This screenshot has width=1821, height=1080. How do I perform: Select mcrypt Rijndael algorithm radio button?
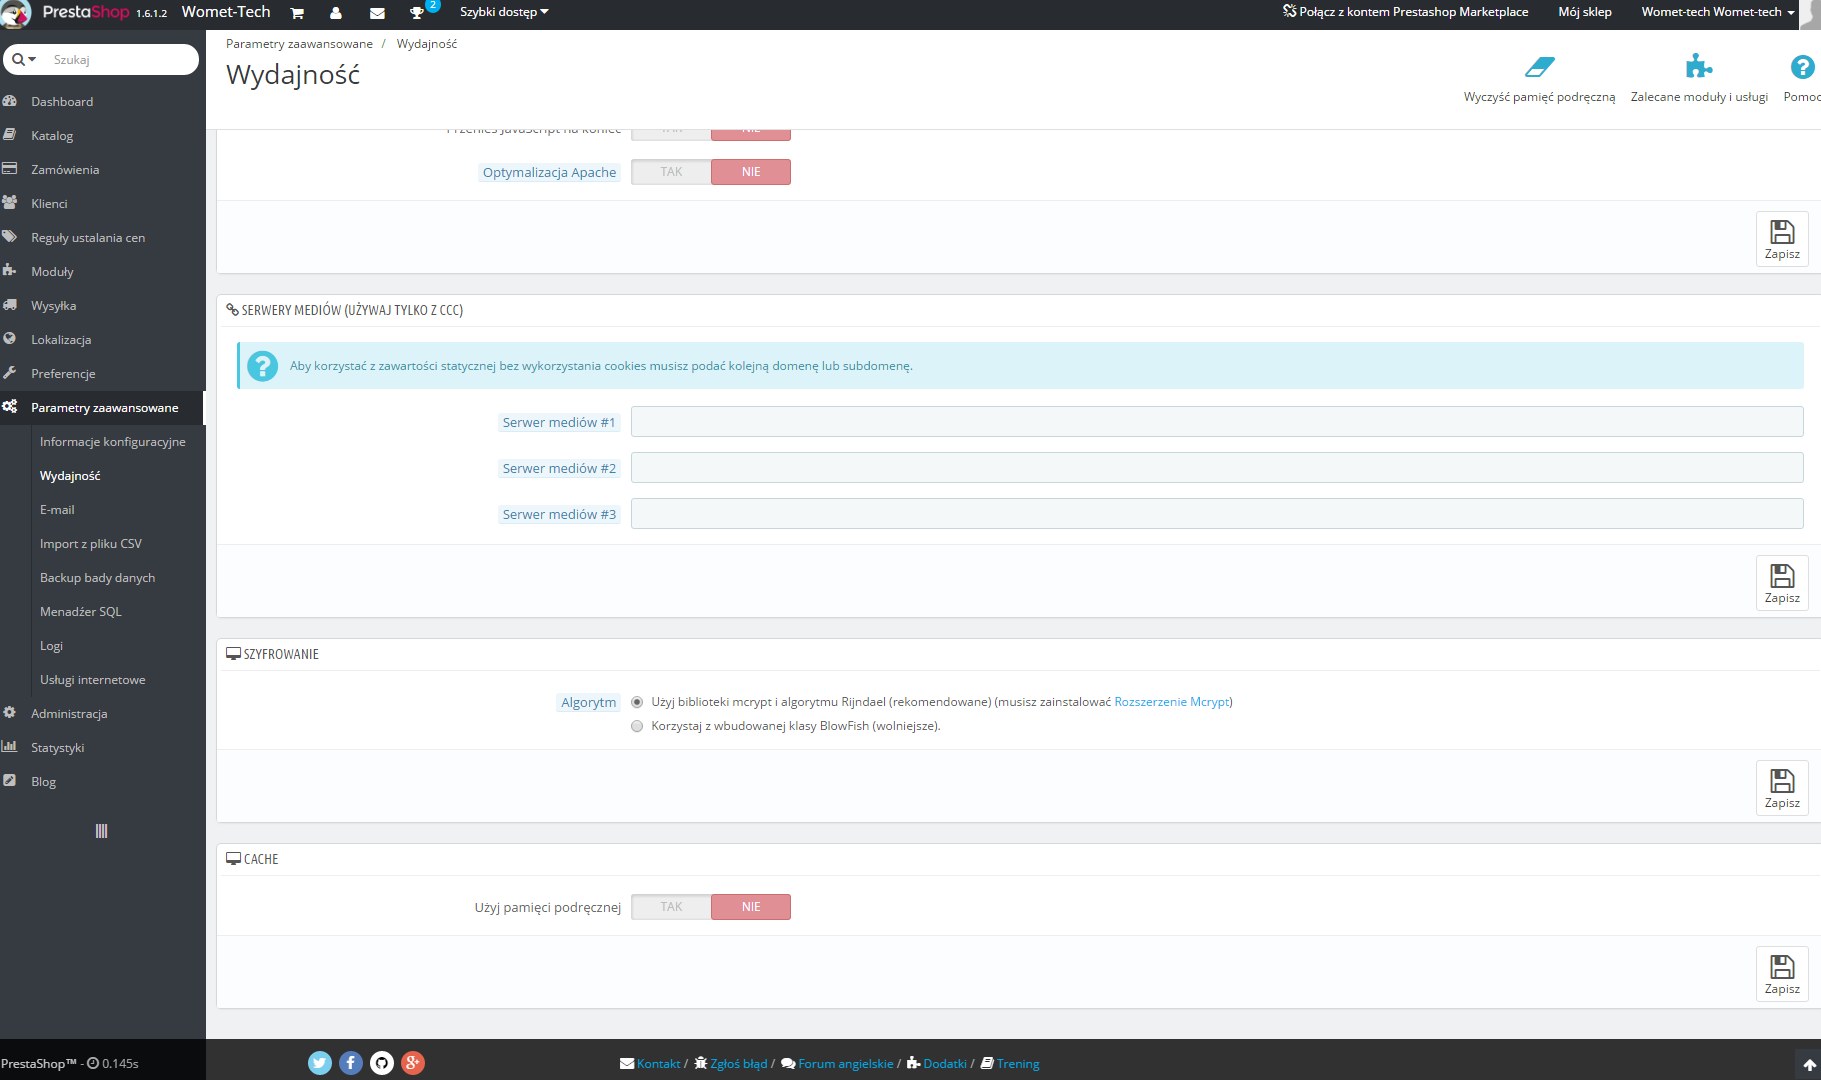click(x=637, y=702)
